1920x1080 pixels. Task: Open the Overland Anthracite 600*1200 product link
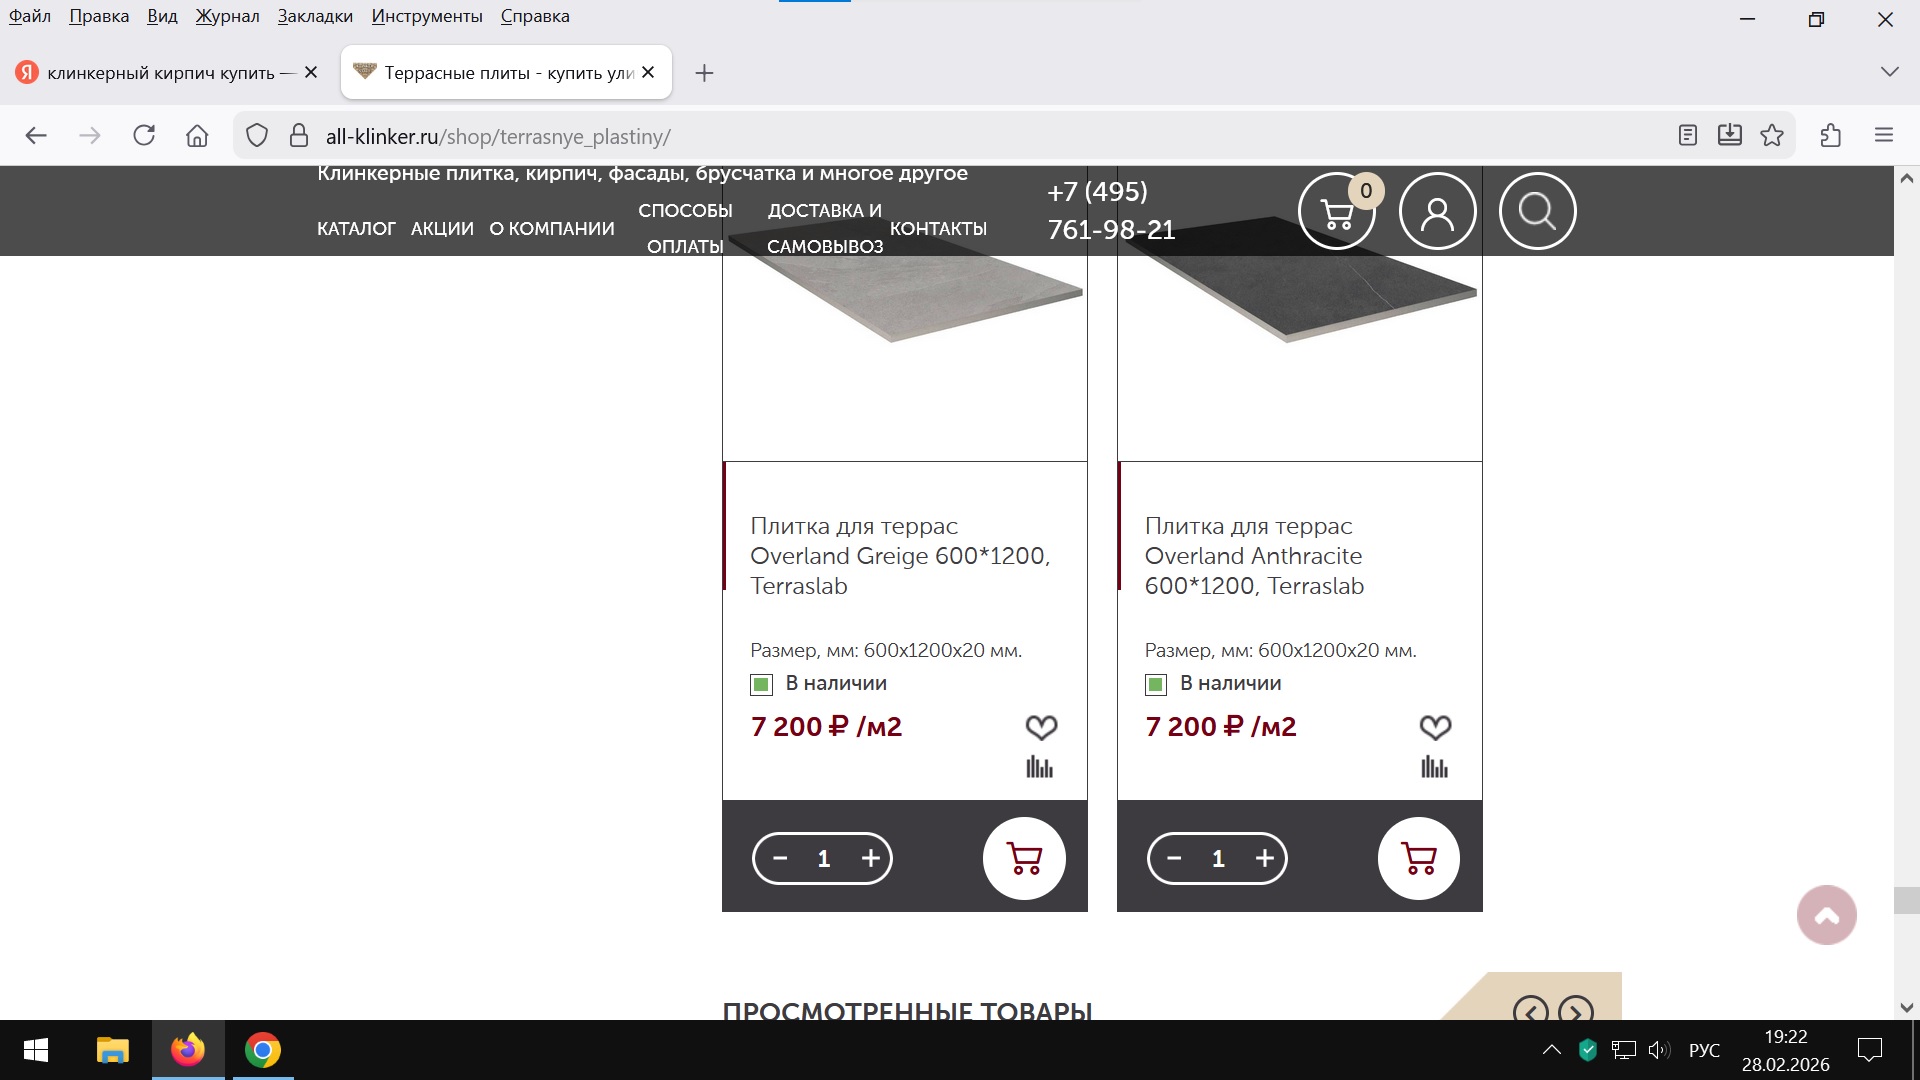[1254, 556]
